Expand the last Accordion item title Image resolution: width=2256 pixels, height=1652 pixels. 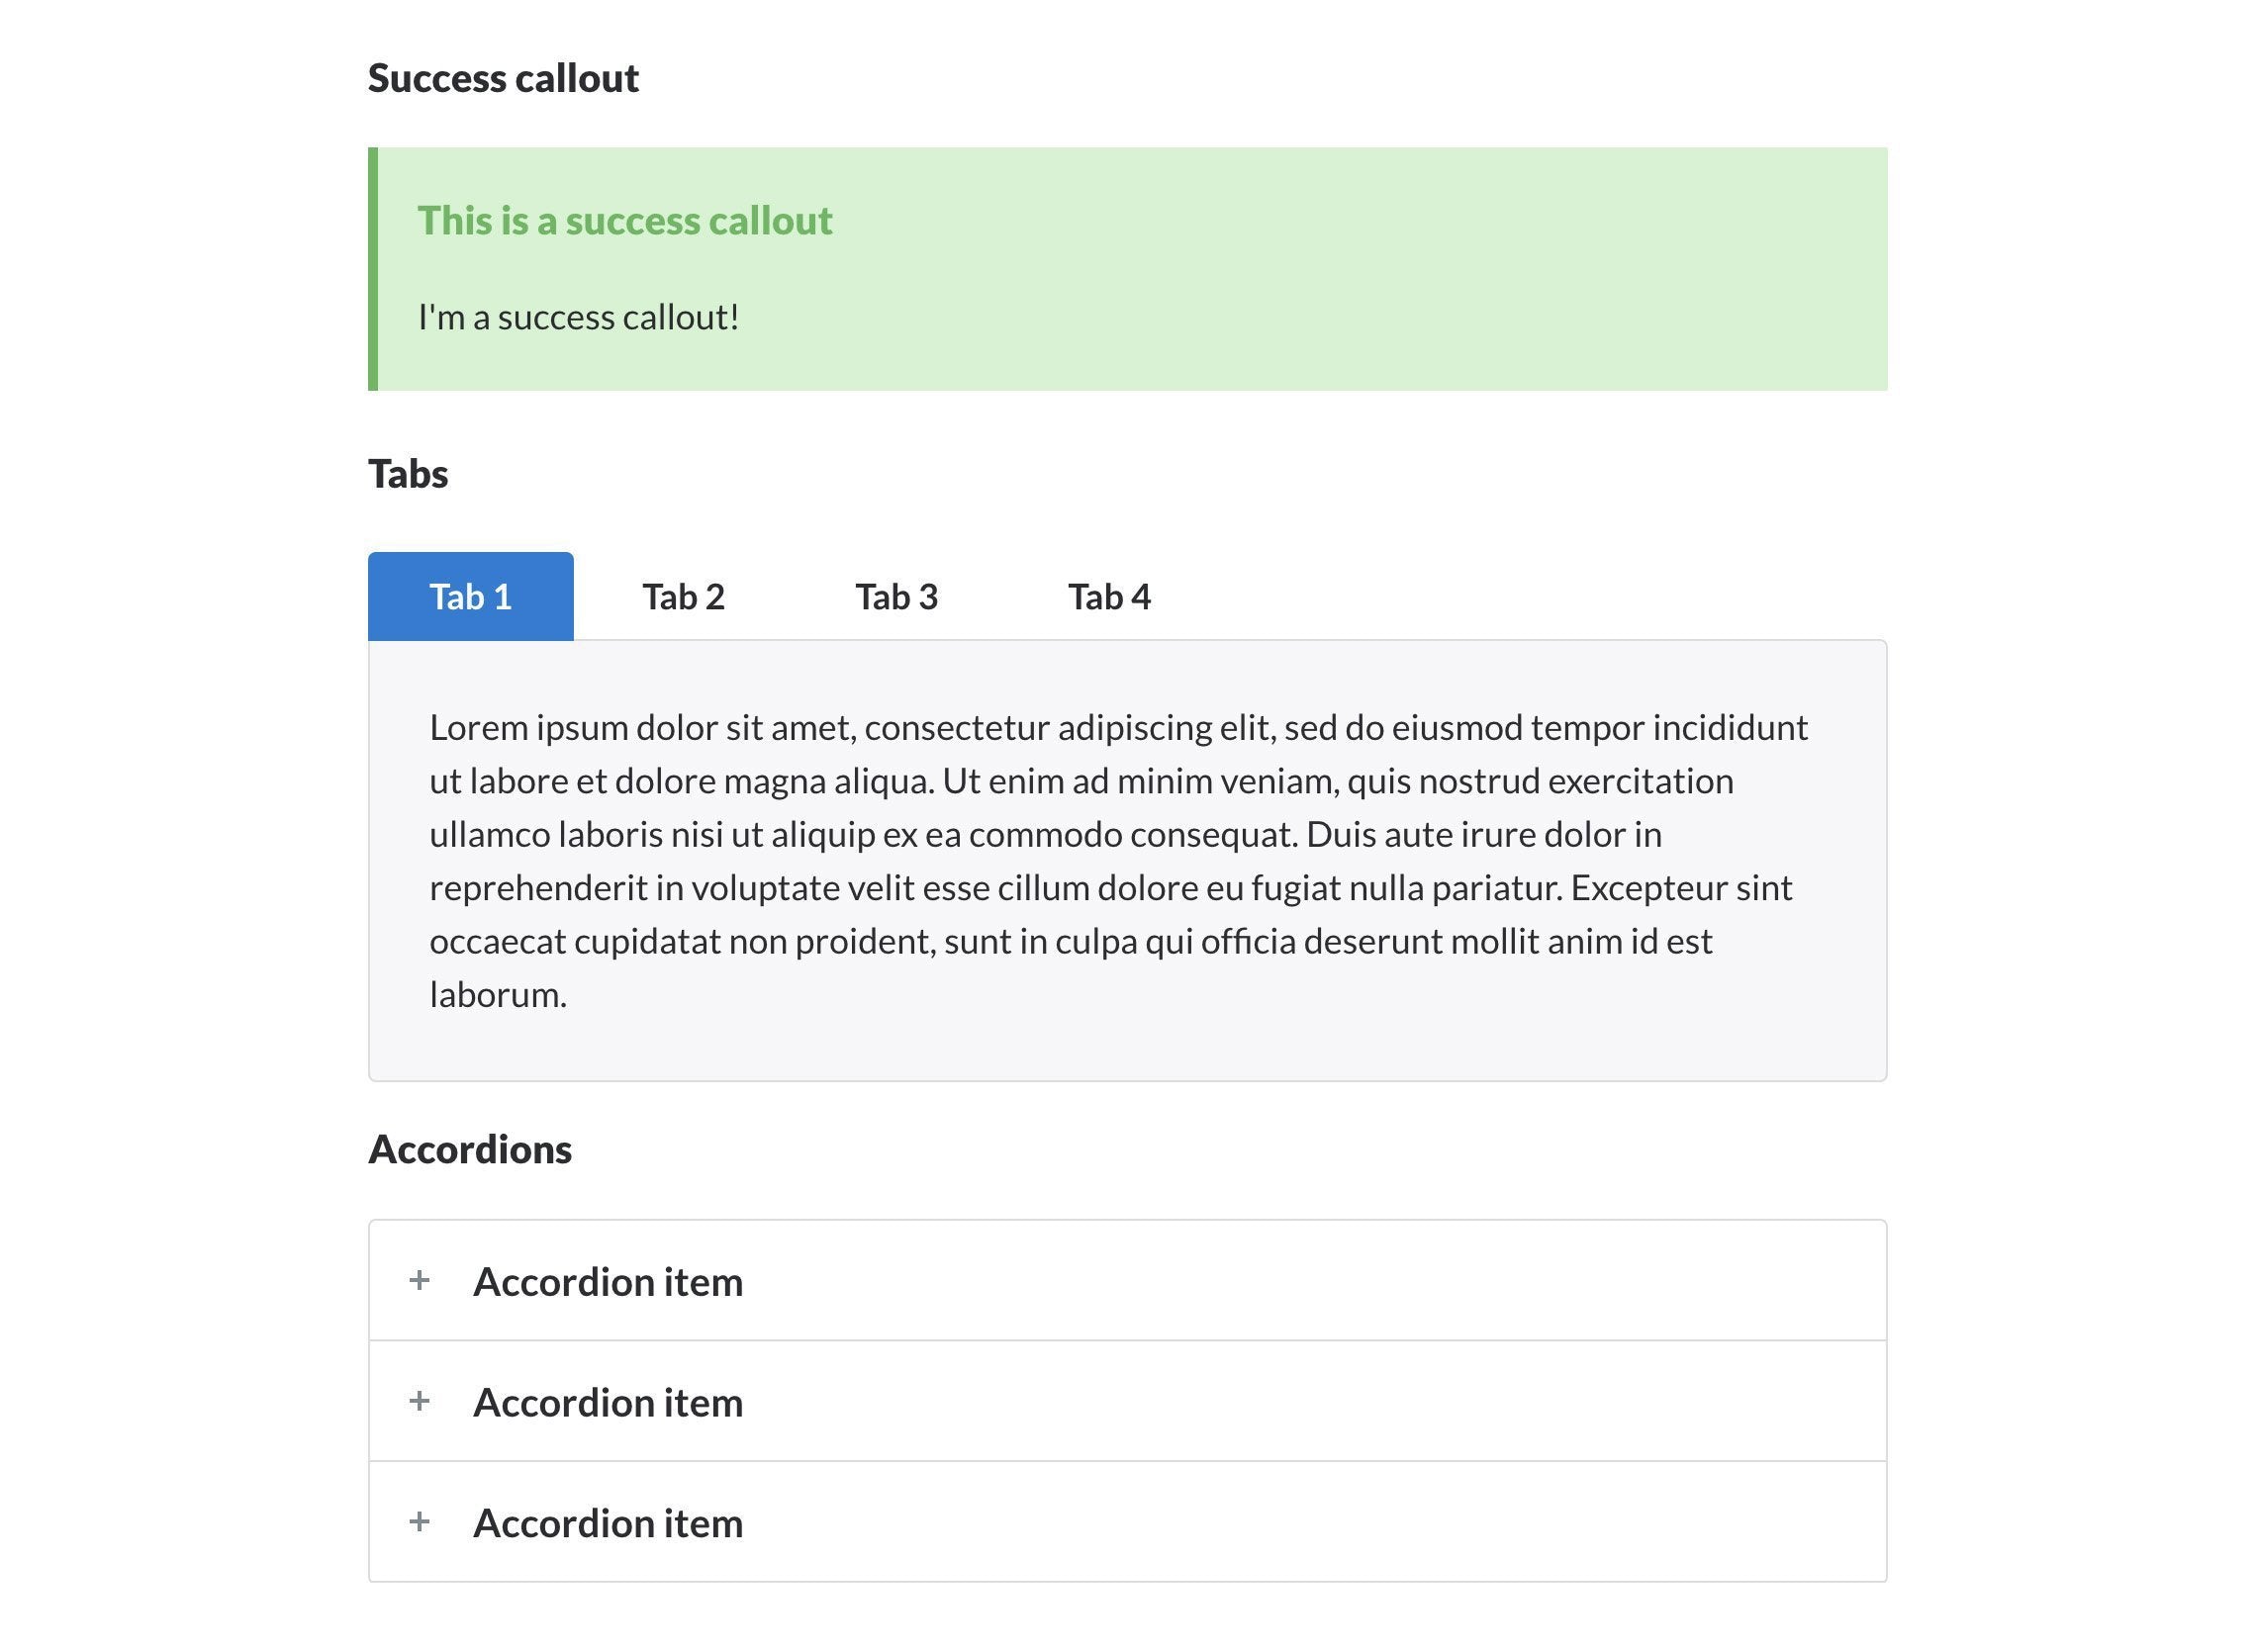[608, 1524]
